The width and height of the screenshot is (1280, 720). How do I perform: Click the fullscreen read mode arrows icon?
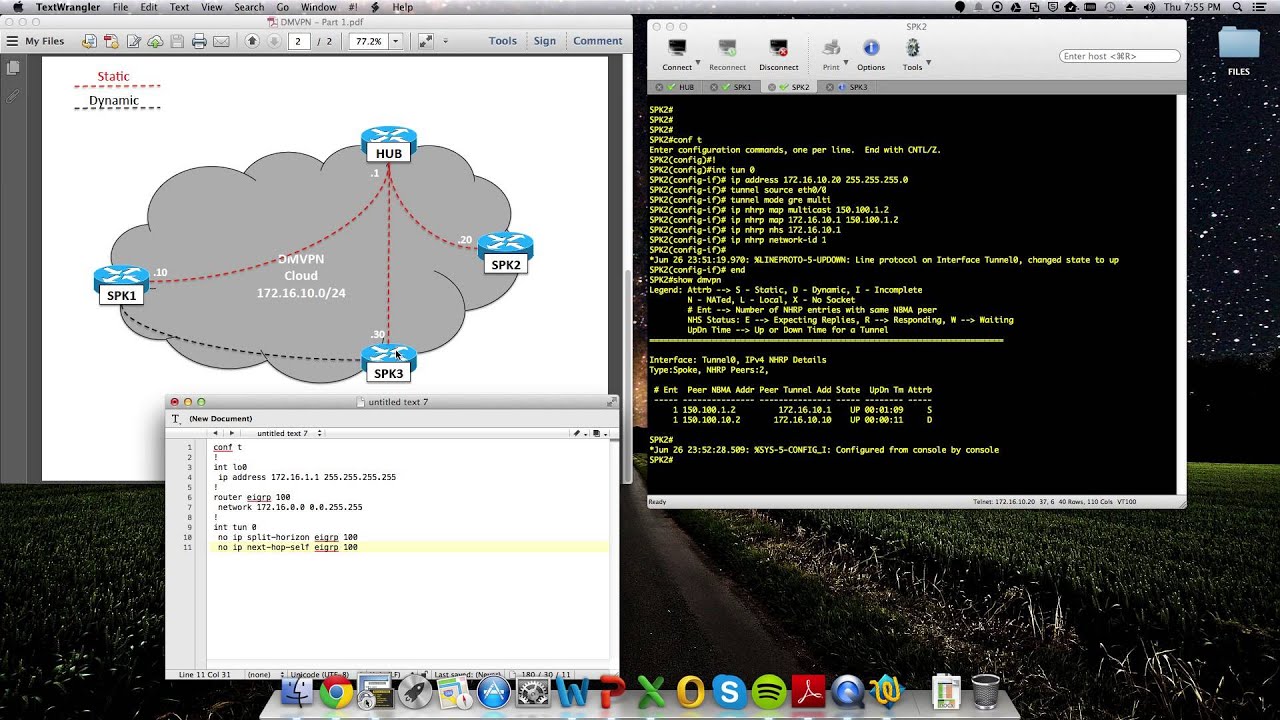point(425,41)
